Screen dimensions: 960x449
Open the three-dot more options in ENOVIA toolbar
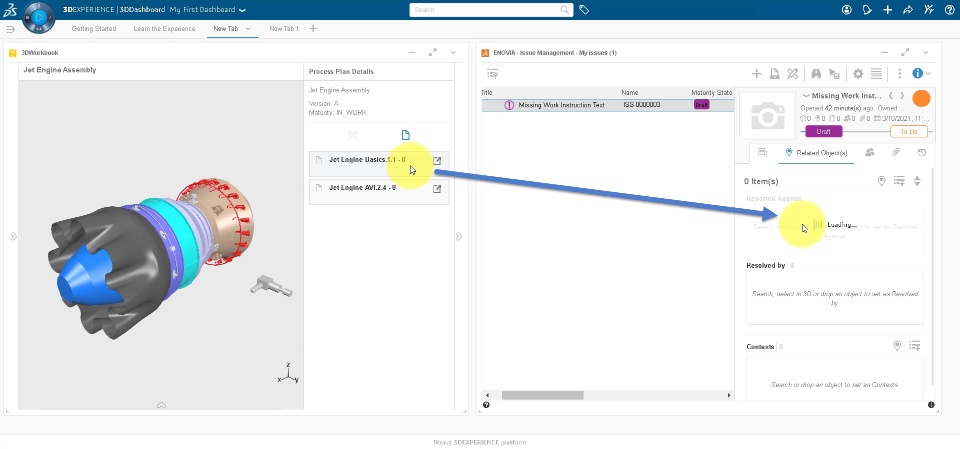coord(899,74)
